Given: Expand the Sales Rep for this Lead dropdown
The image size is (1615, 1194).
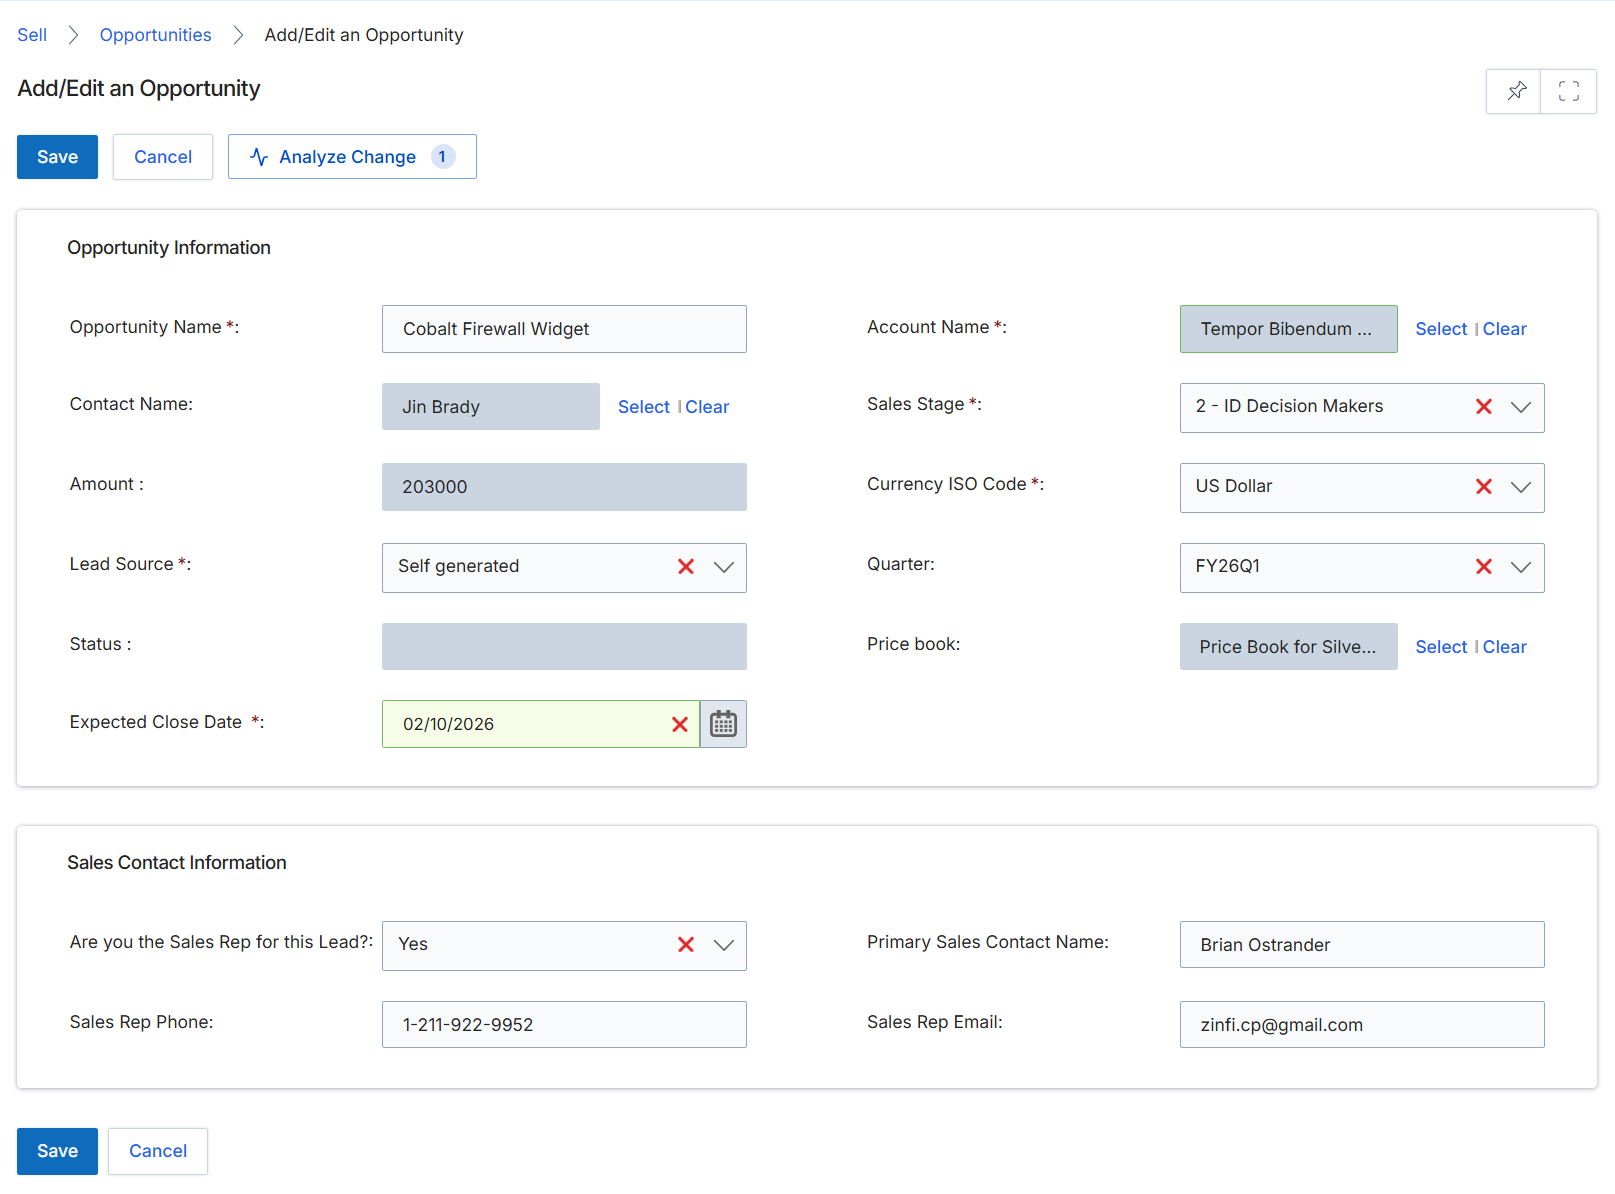Looking at the screenshot, I should pyautogui.click(x=724, y=945).
